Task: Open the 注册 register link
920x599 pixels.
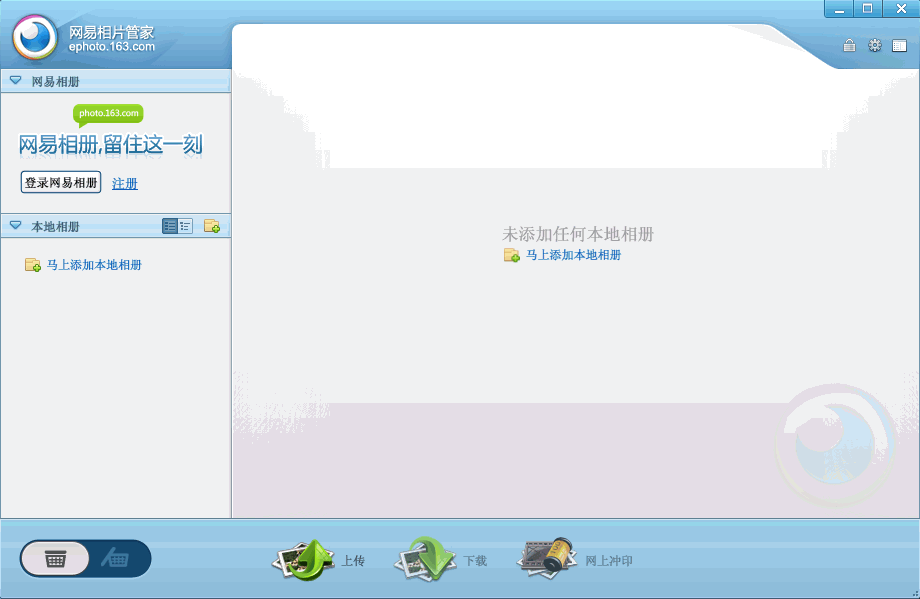Action: coord(124,184)
